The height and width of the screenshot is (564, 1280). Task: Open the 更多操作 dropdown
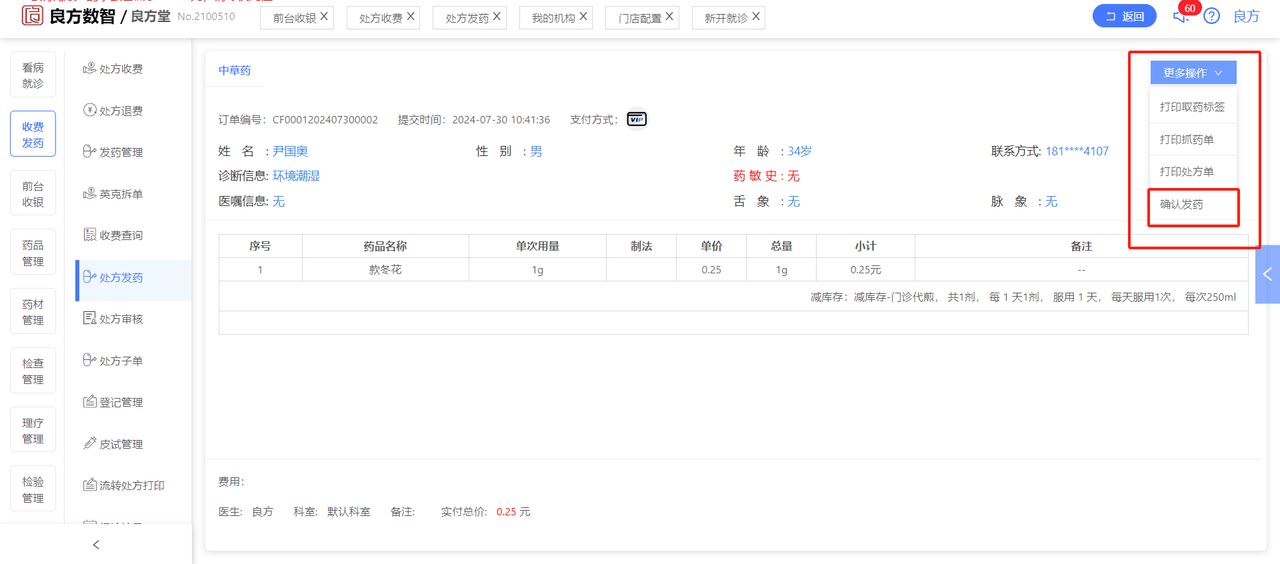[x=1193, y=73]
